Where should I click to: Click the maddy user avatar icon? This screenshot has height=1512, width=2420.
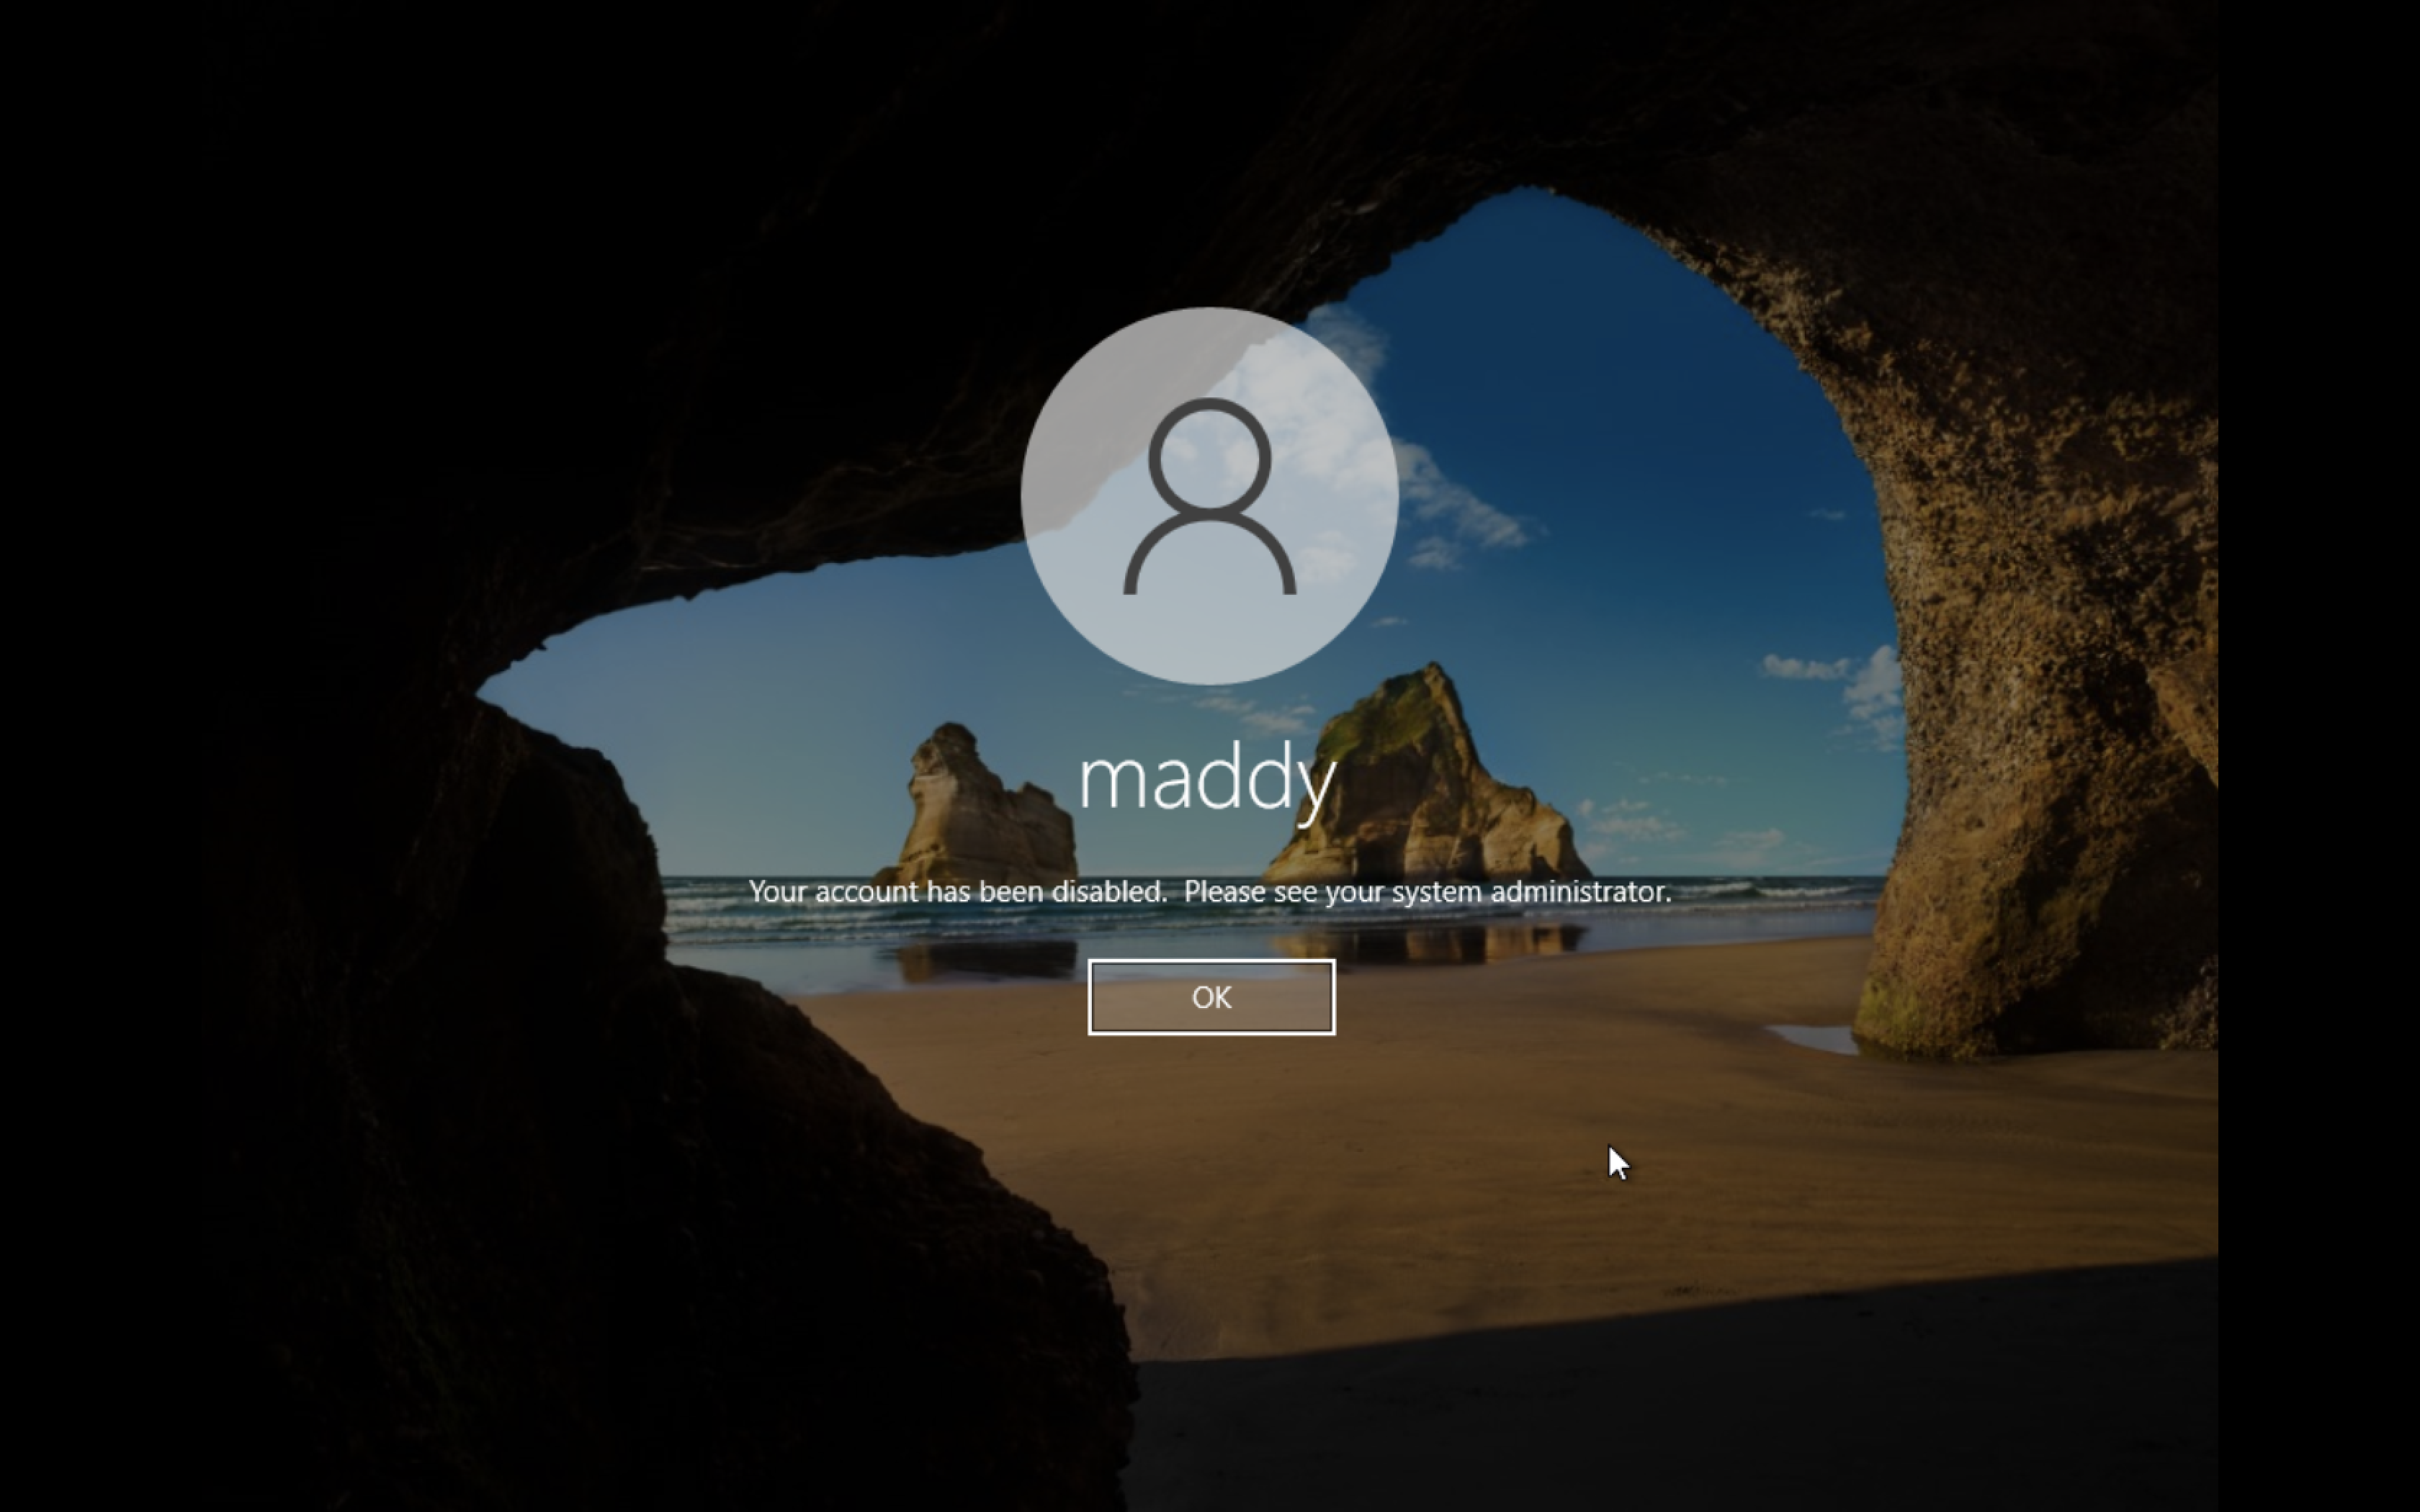(1209, 496)
